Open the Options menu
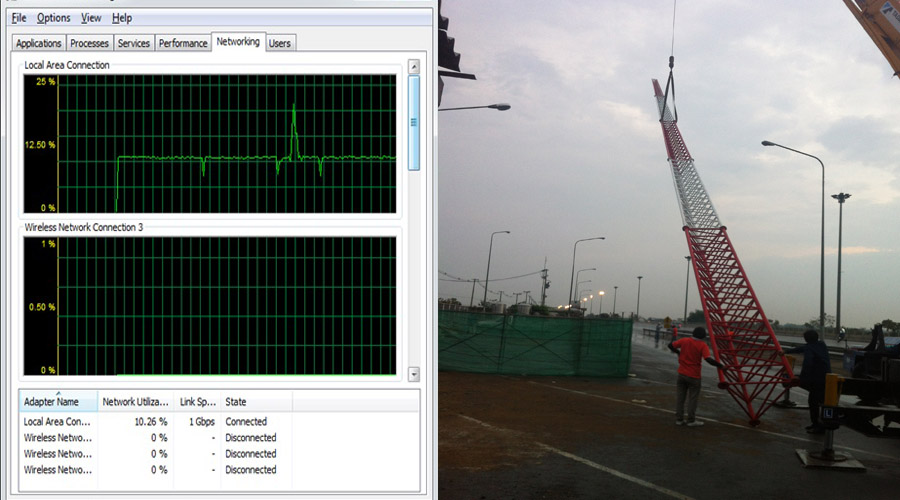This screenshot has height=500, width=900. tap(53, 18)
